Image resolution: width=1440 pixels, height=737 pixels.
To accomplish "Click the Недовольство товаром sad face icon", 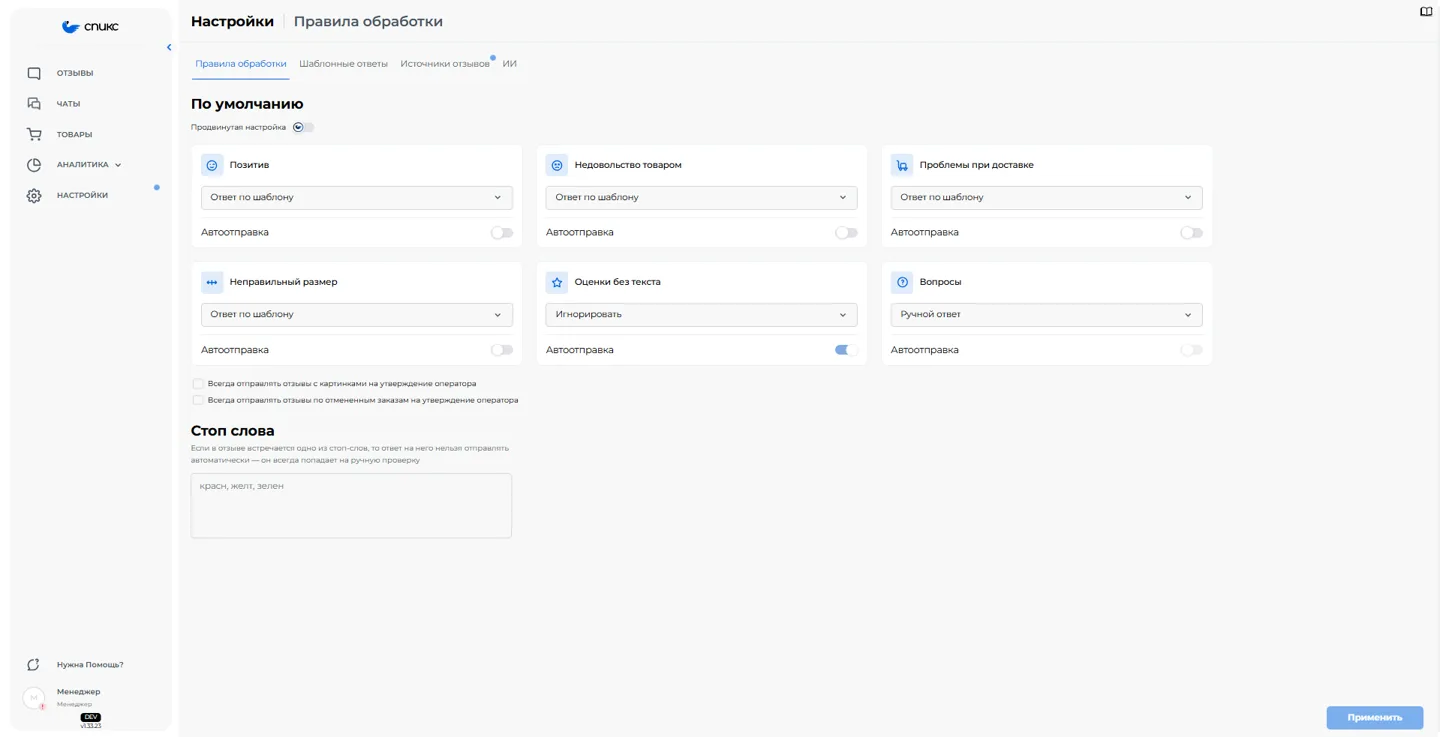I will click(557, 165).
